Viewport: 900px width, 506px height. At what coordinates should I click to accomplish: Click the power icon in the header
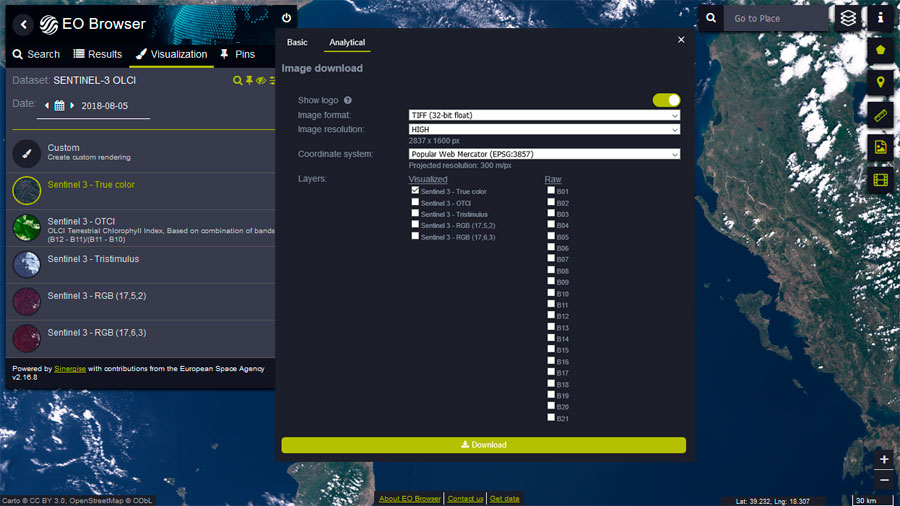tap(286, 18)
